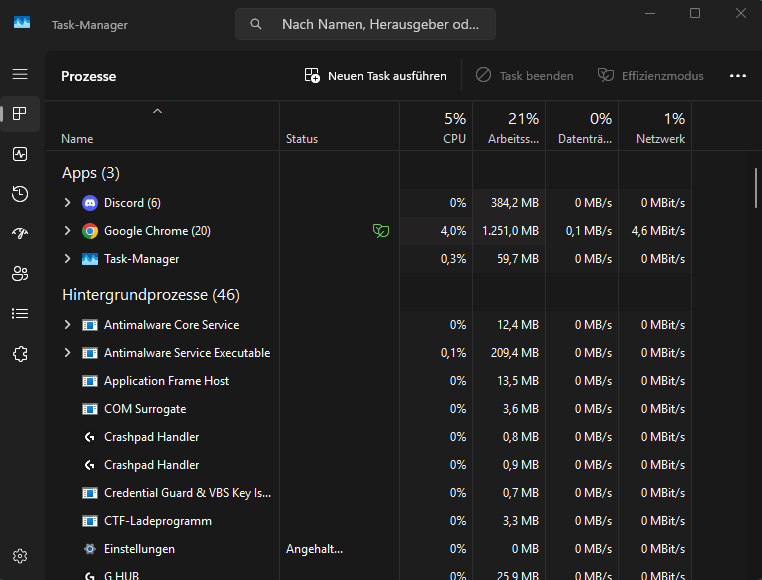Screen dimensions: 762x580
Task: Select the Google Chrome (20) row text
Action: click(x=157, y=231)
